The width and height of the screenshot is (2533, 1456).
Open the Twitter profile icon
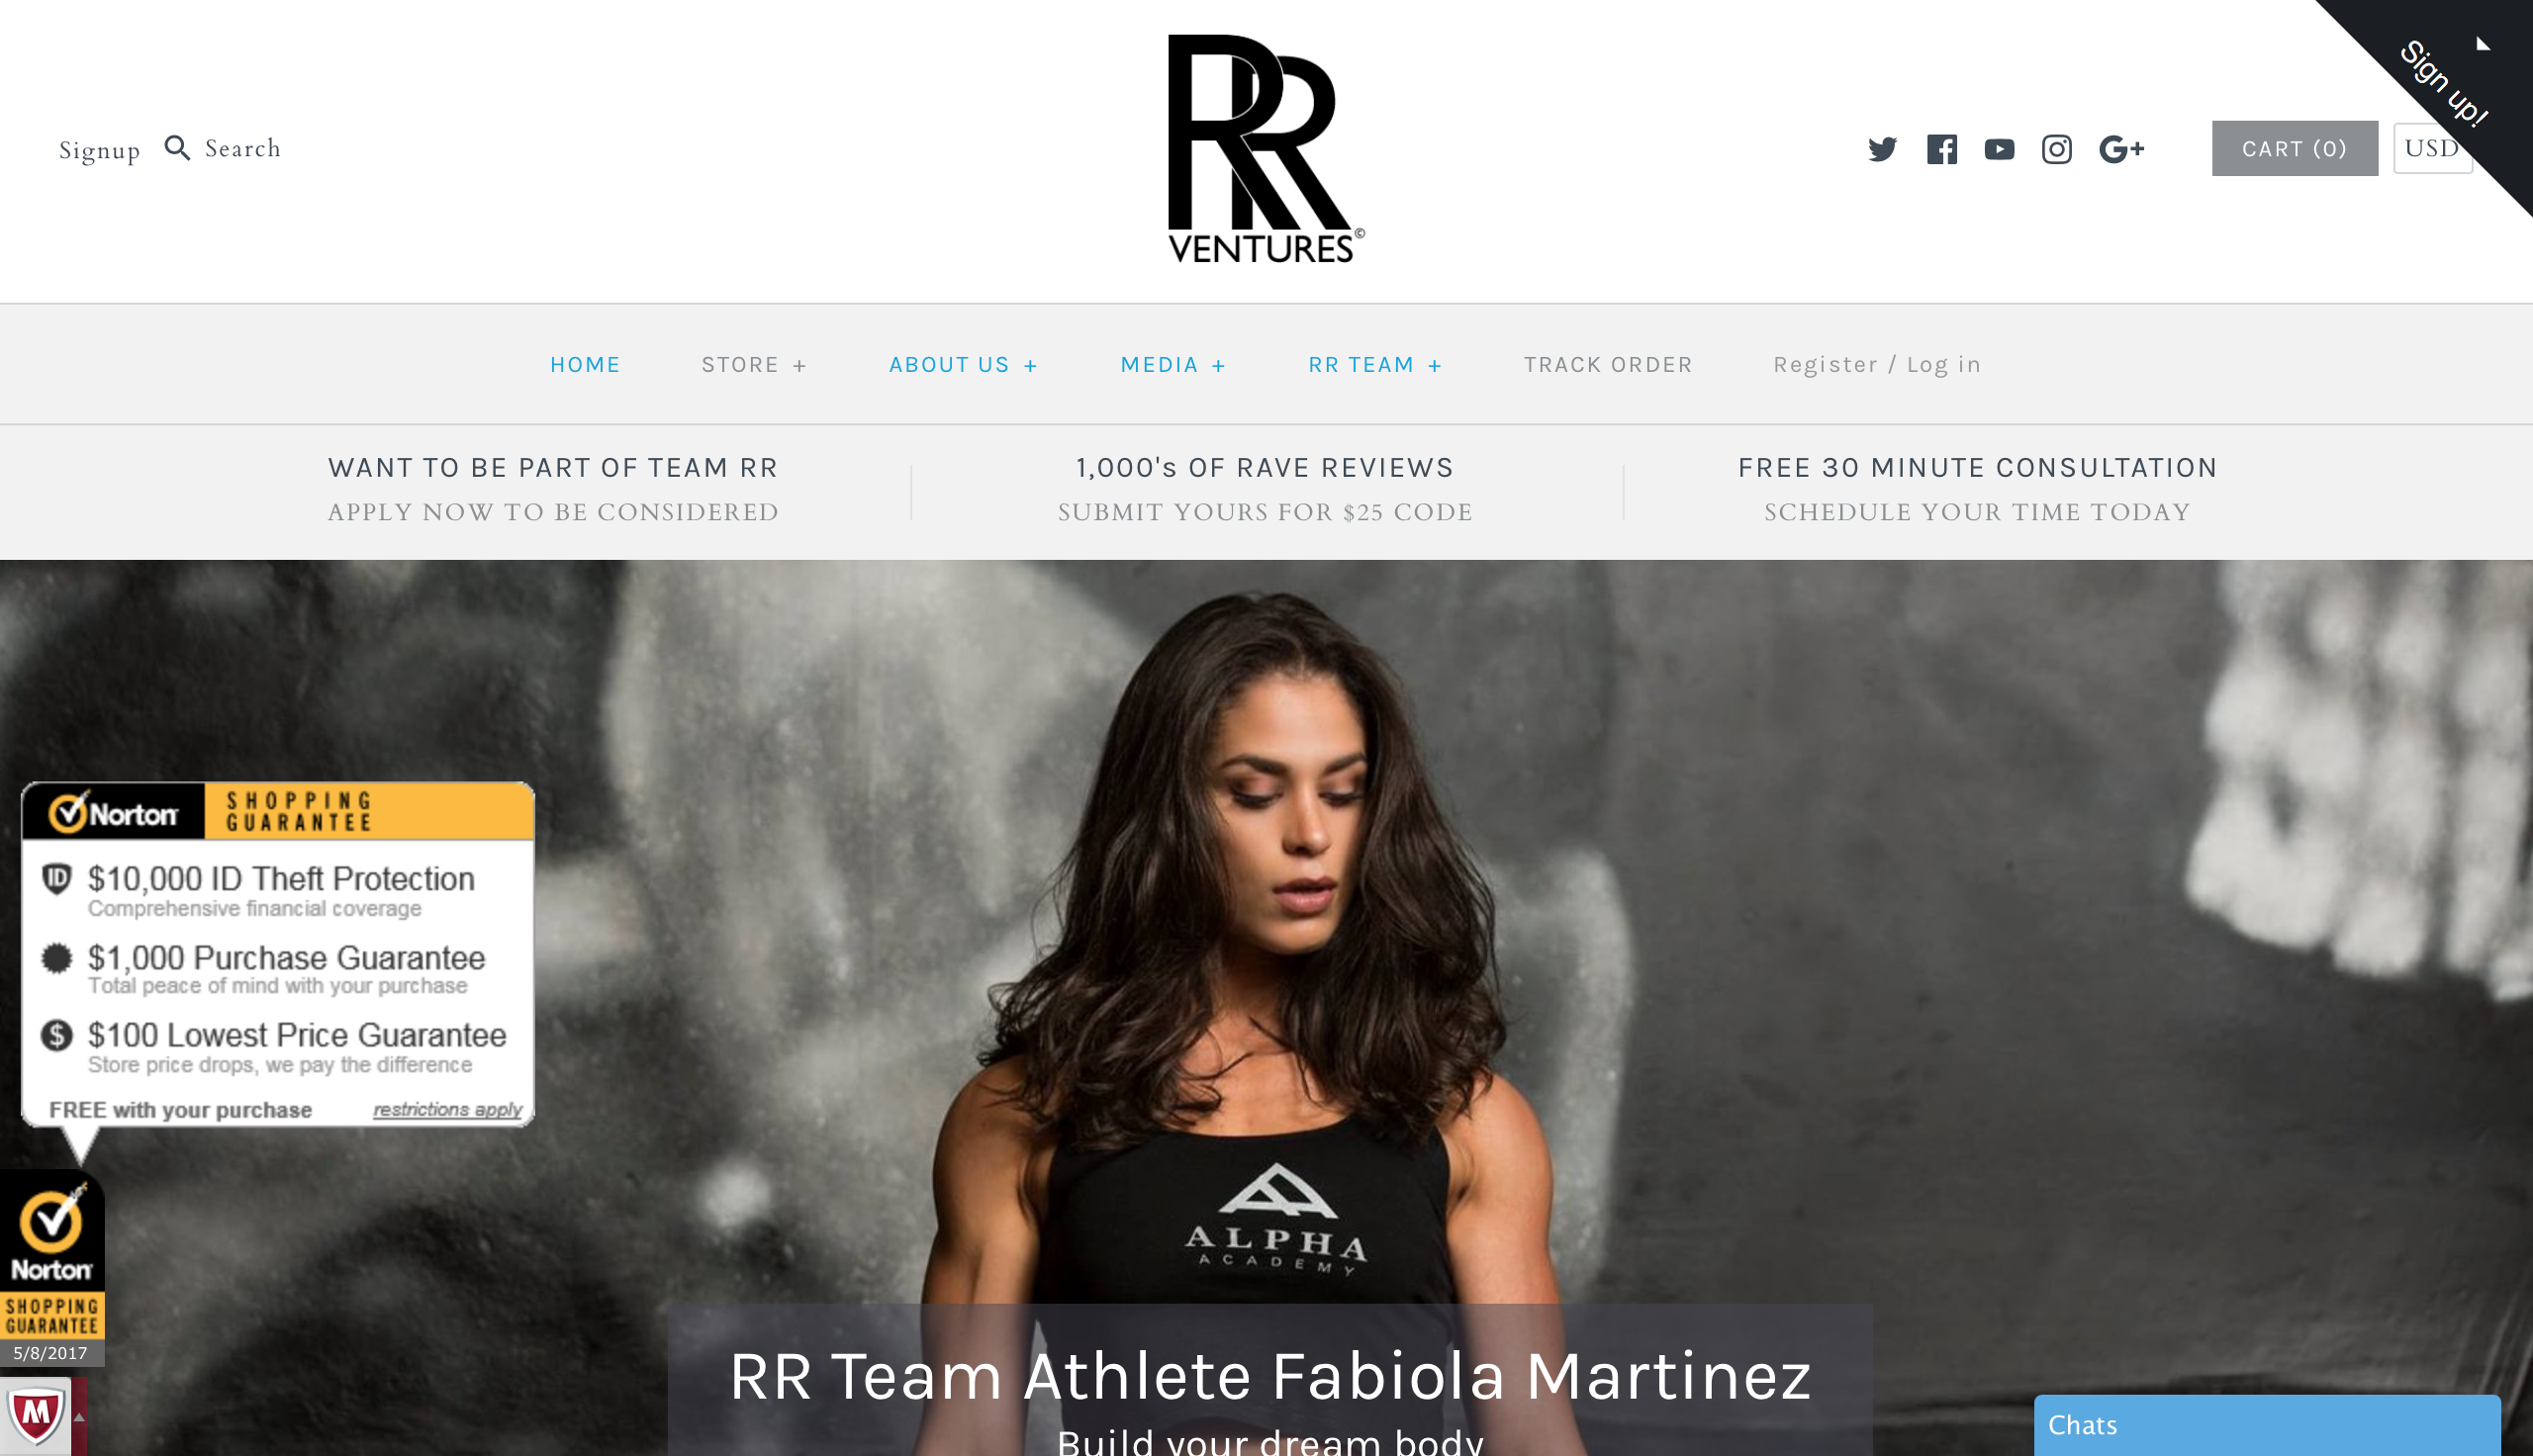click(x=1882, y=149)
